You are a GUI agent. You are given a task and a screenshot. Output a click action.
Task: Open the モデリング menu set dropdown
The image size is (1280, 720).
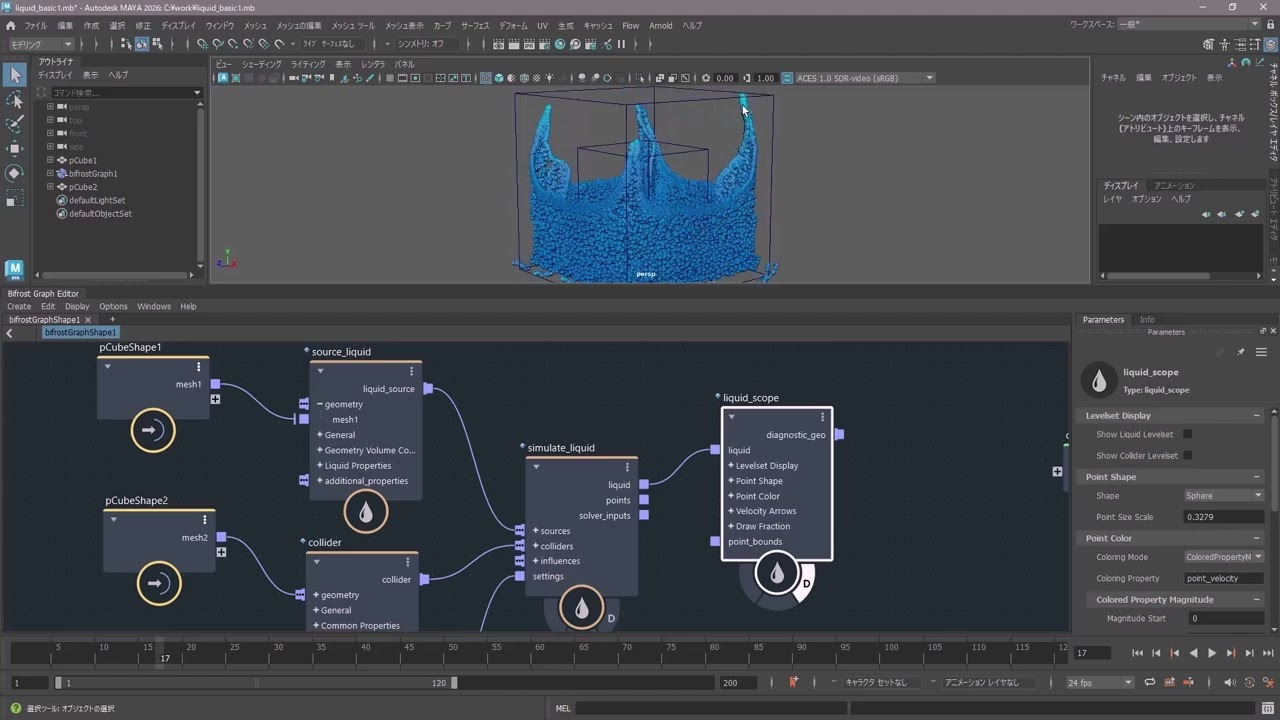tap(41, 44)
